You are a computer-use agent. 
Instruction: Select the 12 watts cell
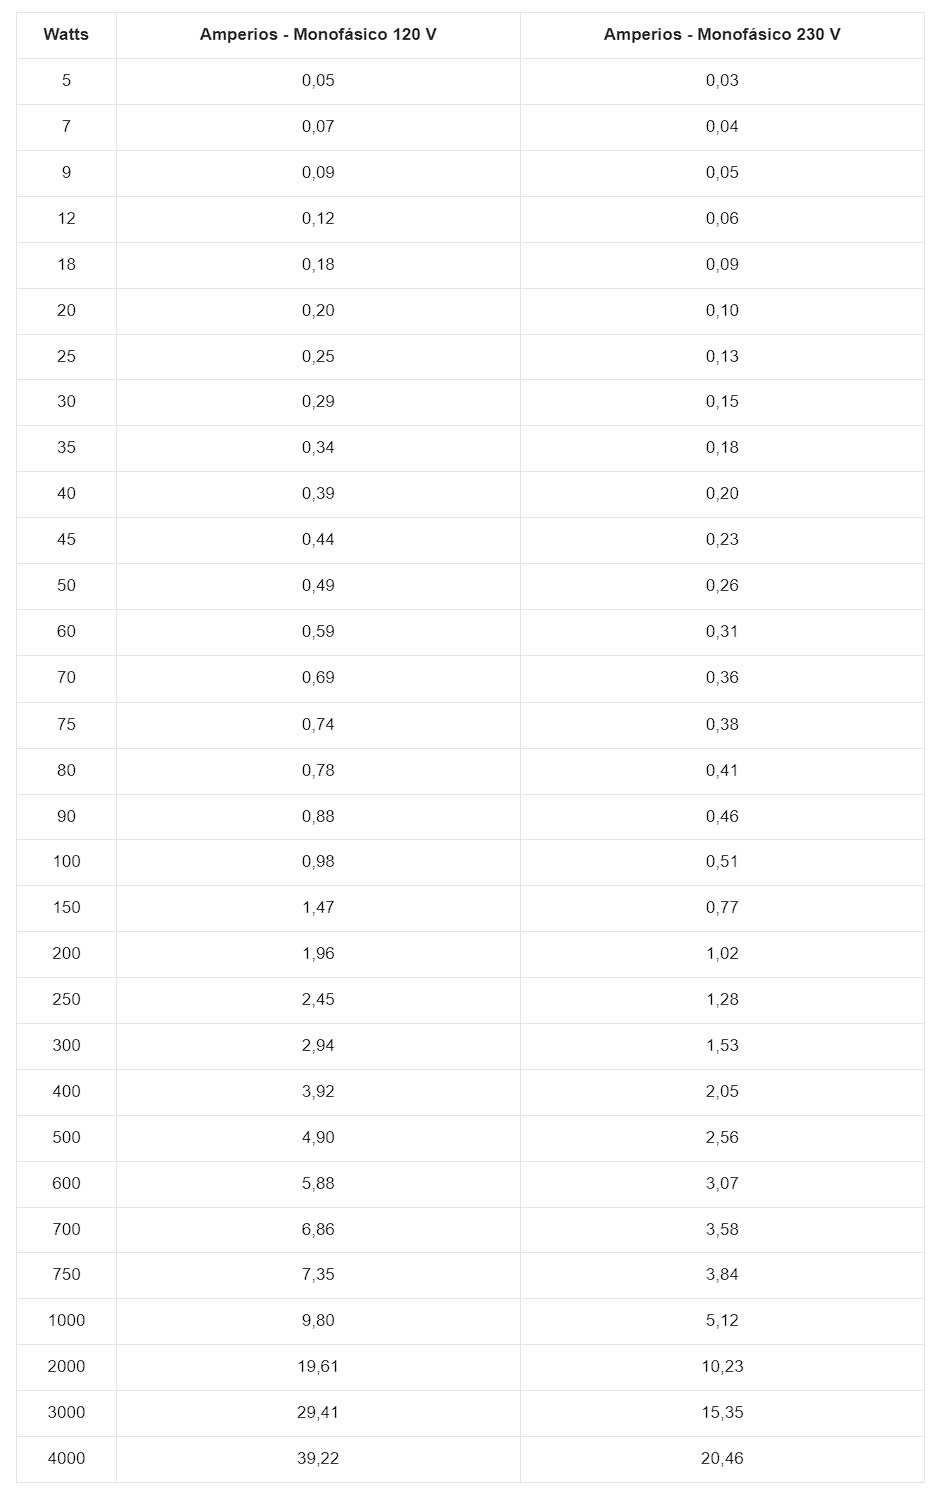[66, 219]
